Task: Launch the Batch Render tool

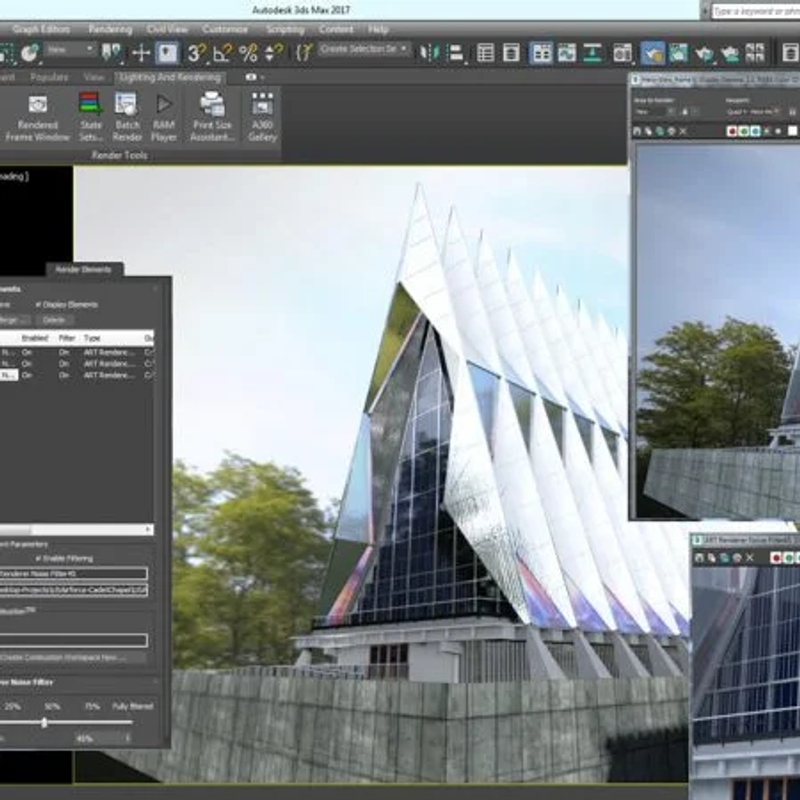Action: (x=127, y=117)
